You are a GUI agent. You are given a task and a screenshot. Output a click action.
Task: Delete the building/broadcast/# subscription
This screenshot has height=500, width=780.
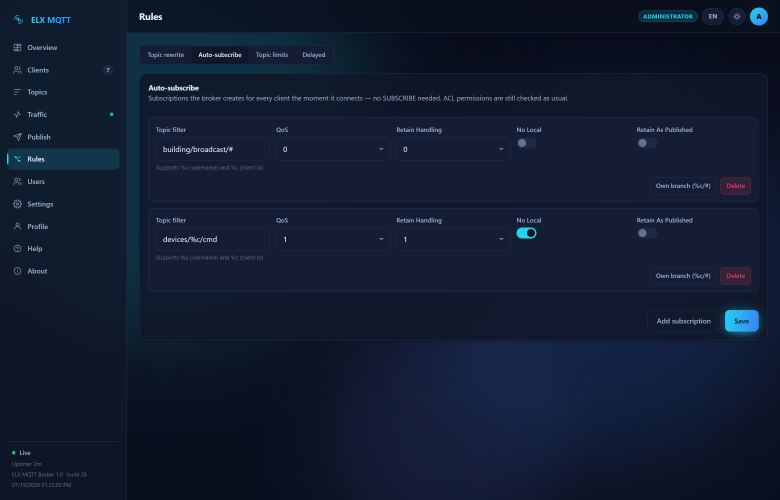[735, 186]
